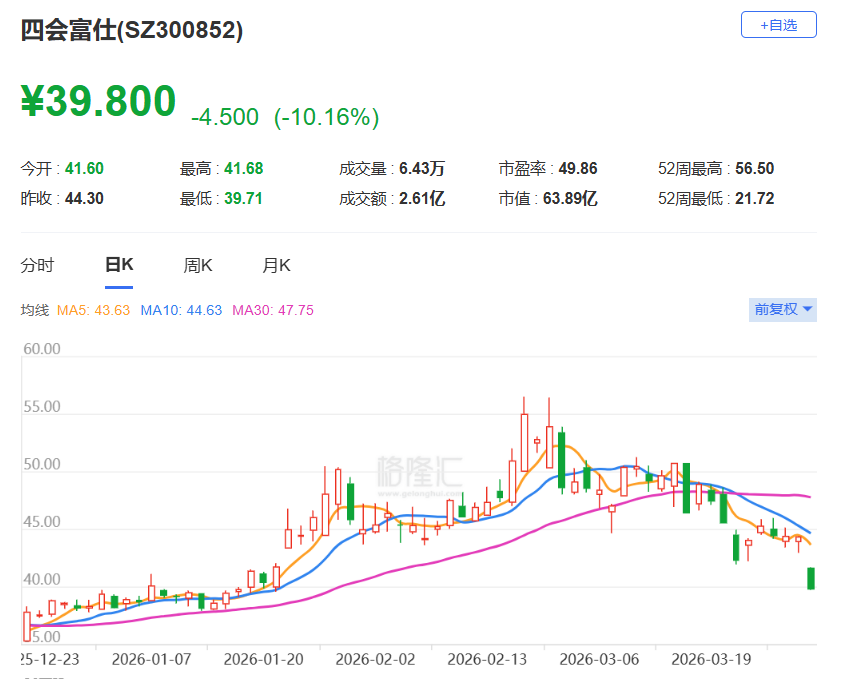861x679 pixels.
Task: Click the 均线 moving average label
Action: (35, 311)
